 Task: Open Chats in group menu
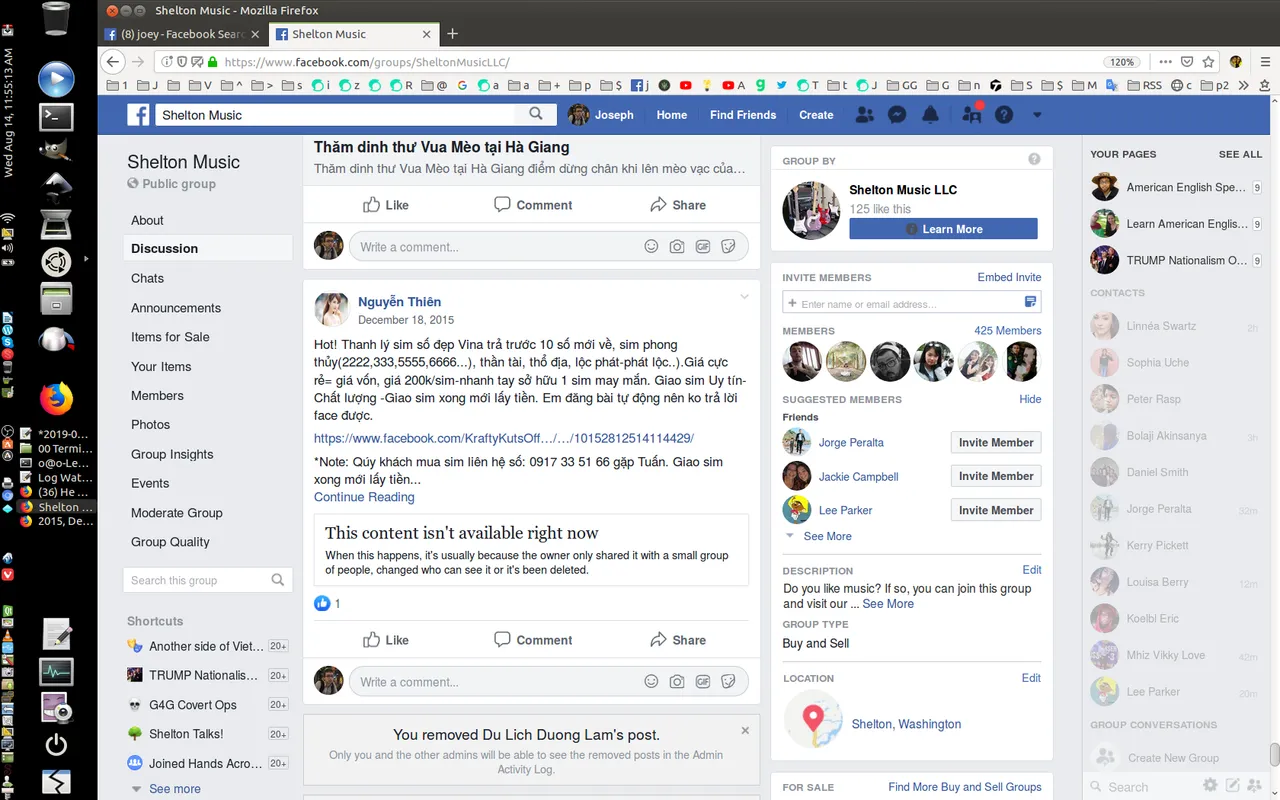tap(147, 278)
